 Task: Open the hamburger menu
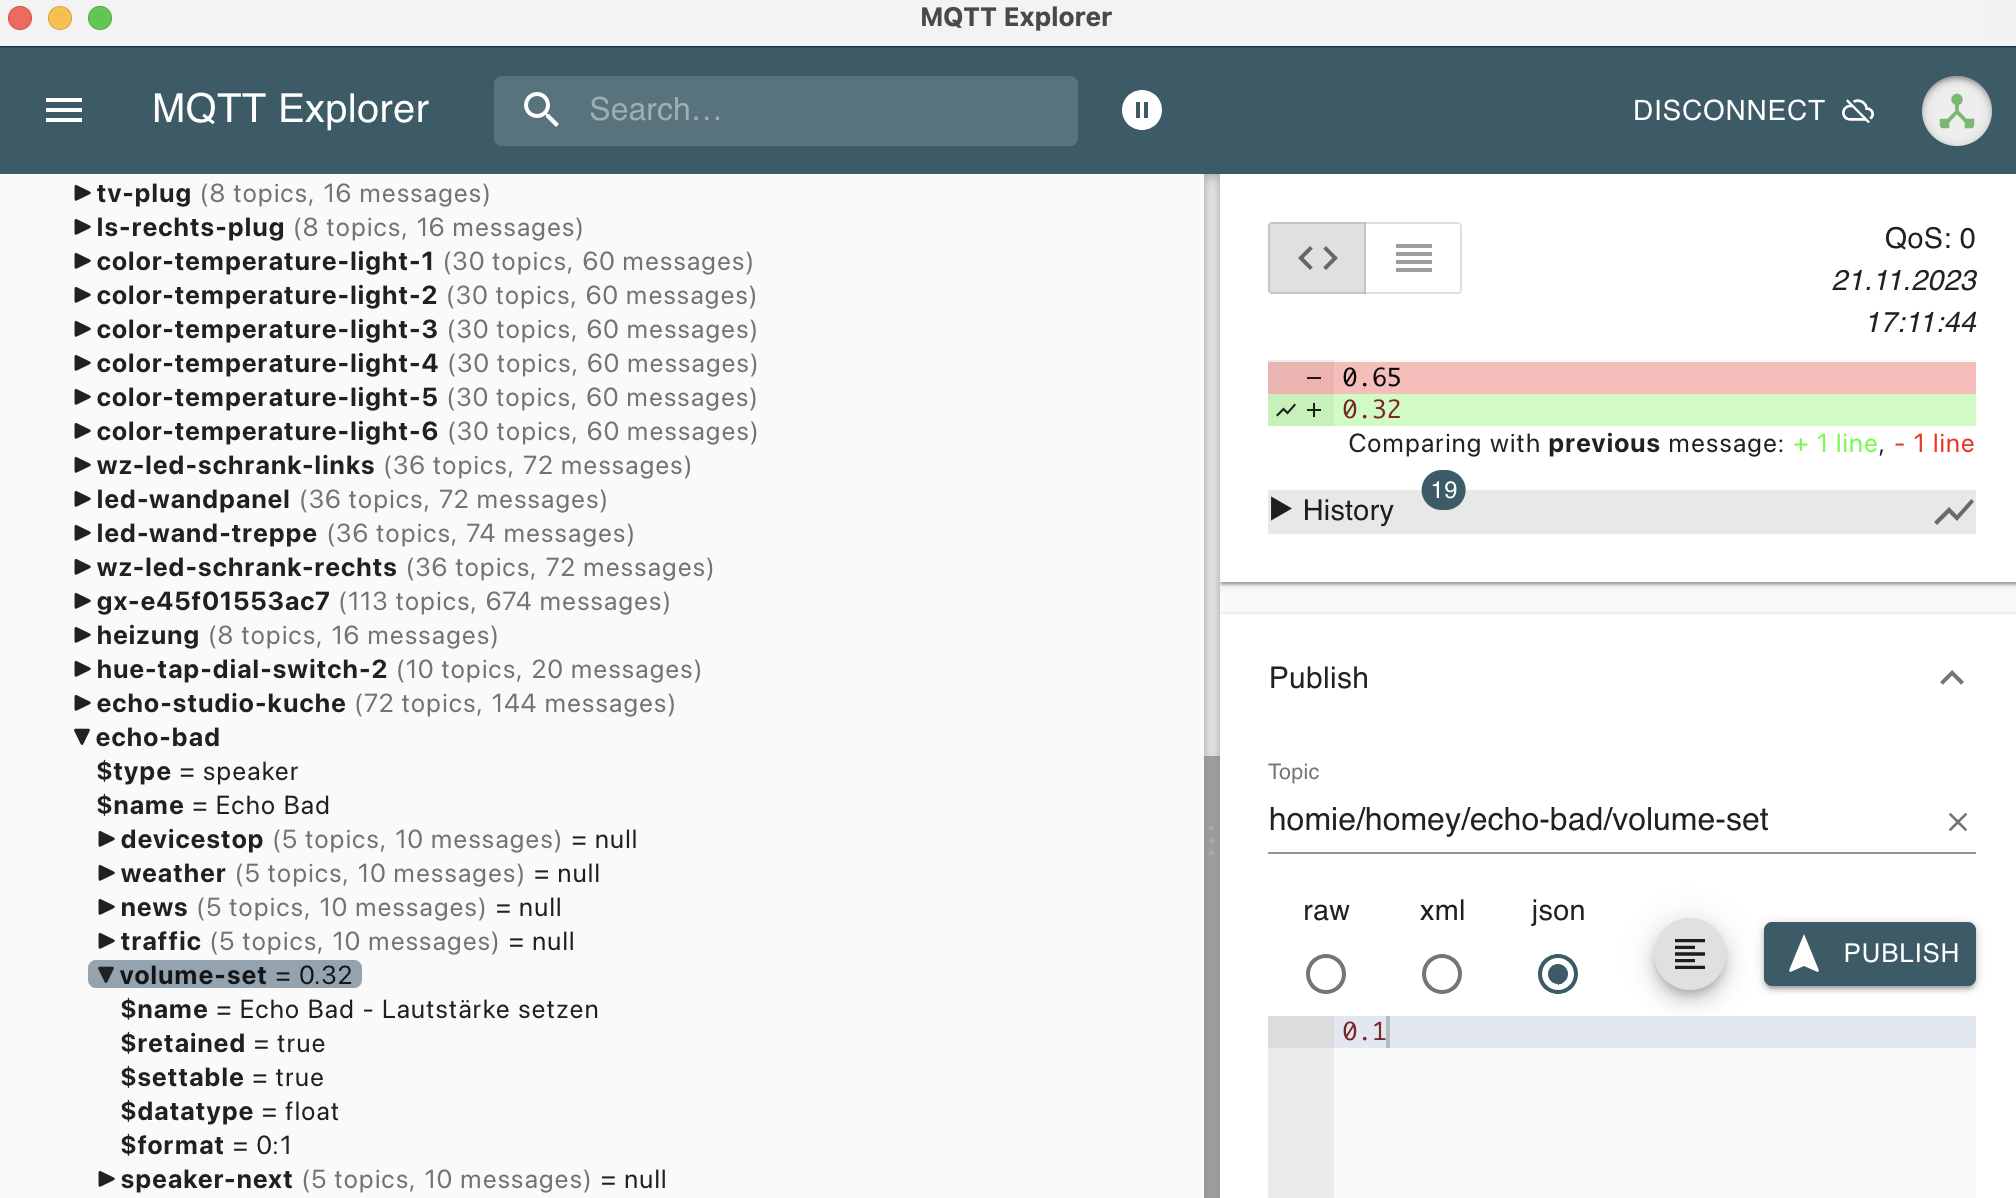(64, 110)
